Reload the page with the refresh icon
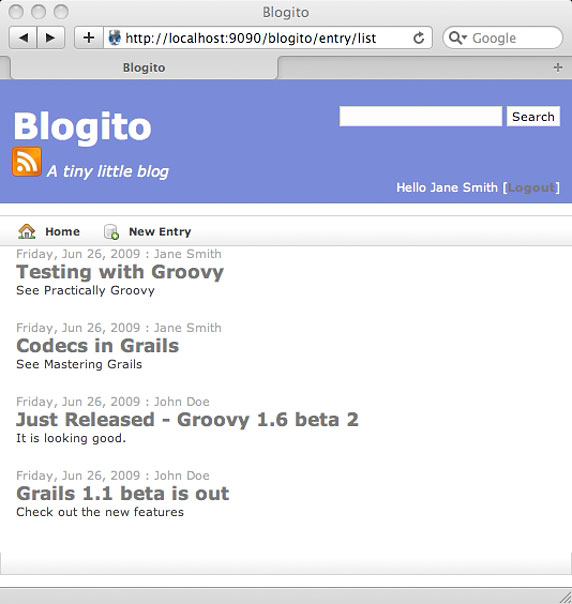The width and height of the screenshot is (572, 604). click(x=419, y=38)
